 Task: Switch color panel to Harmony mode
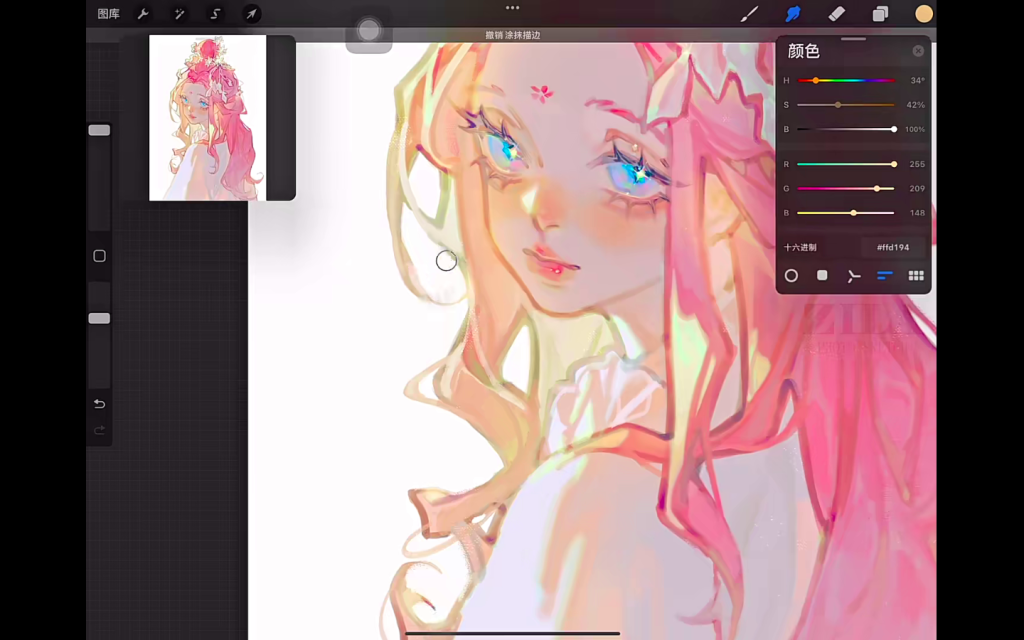(853, 276)
